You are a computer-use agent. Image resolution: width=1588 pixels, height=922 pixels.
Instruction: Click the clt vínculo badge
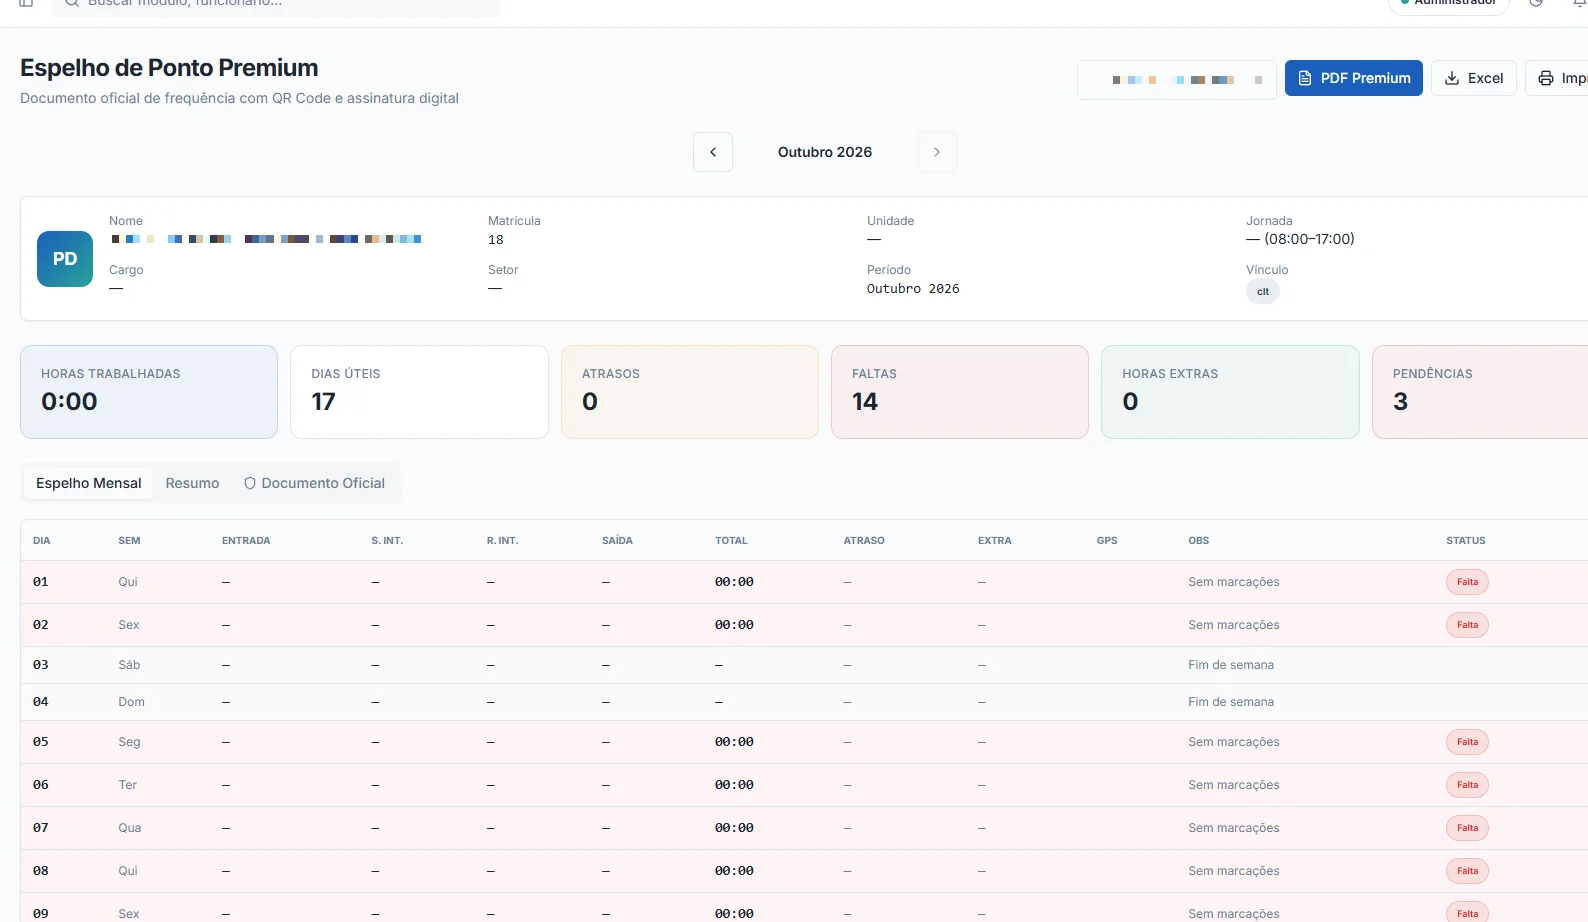[1263, 292]
